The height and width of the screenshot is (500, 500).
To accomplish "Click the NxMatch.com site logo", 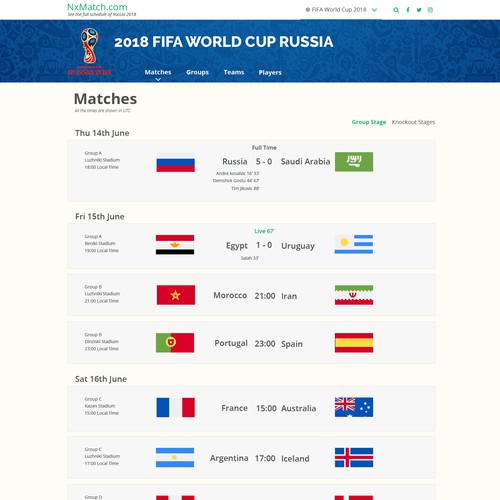I will pyautogui.click(x=97, y=7).
